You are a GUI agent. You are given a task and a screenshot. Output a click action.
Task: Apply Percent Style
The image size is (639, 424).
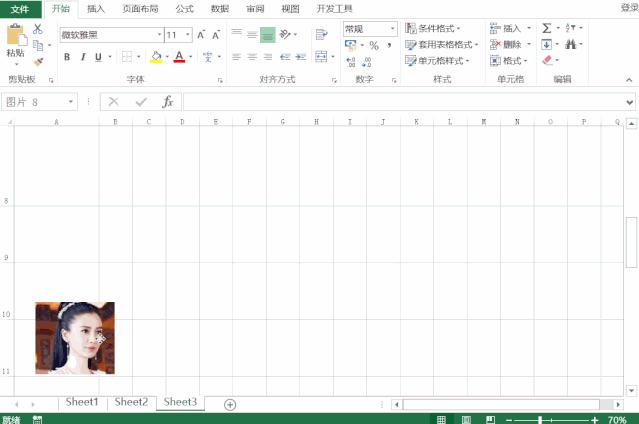pos(374,45)
